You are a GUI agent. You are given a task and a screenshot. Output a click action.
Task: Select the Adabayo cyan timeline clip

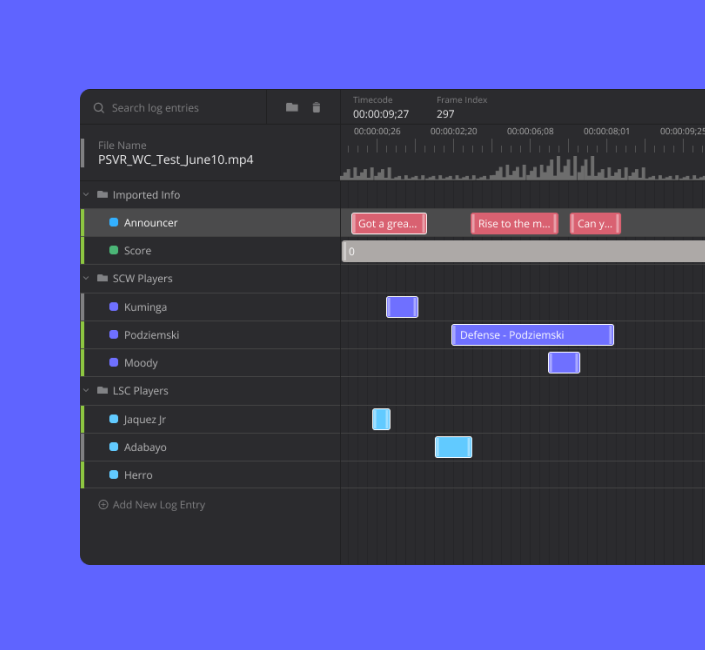pyautogui.click(x=453, y=447)
